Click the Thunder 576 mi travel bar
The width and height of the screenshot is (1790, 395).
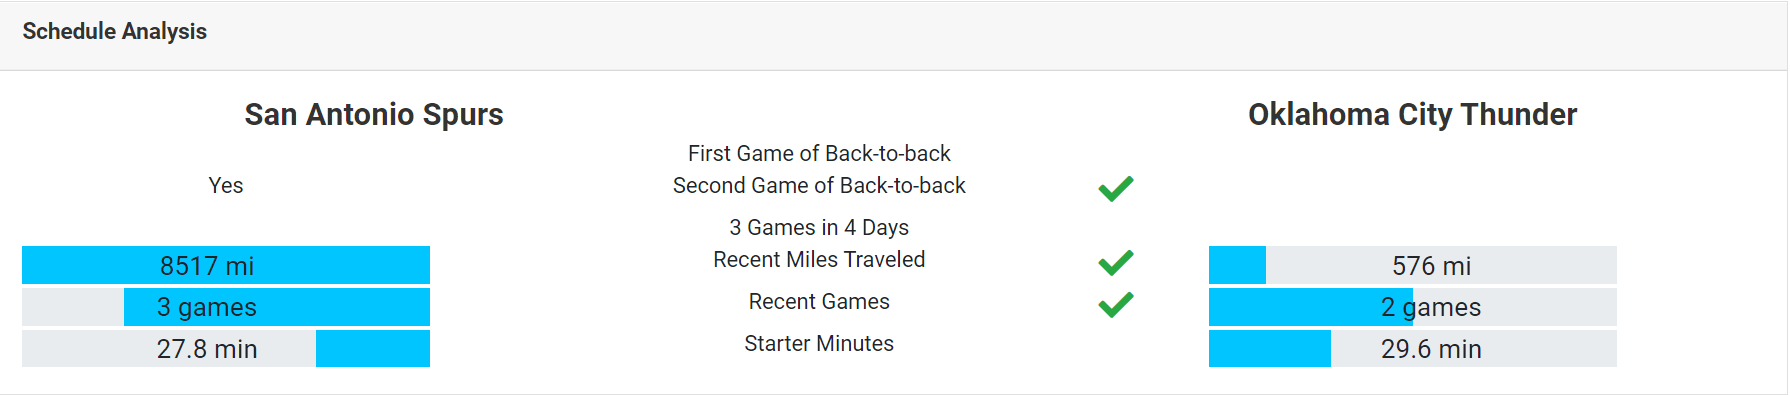(1413, 265)
